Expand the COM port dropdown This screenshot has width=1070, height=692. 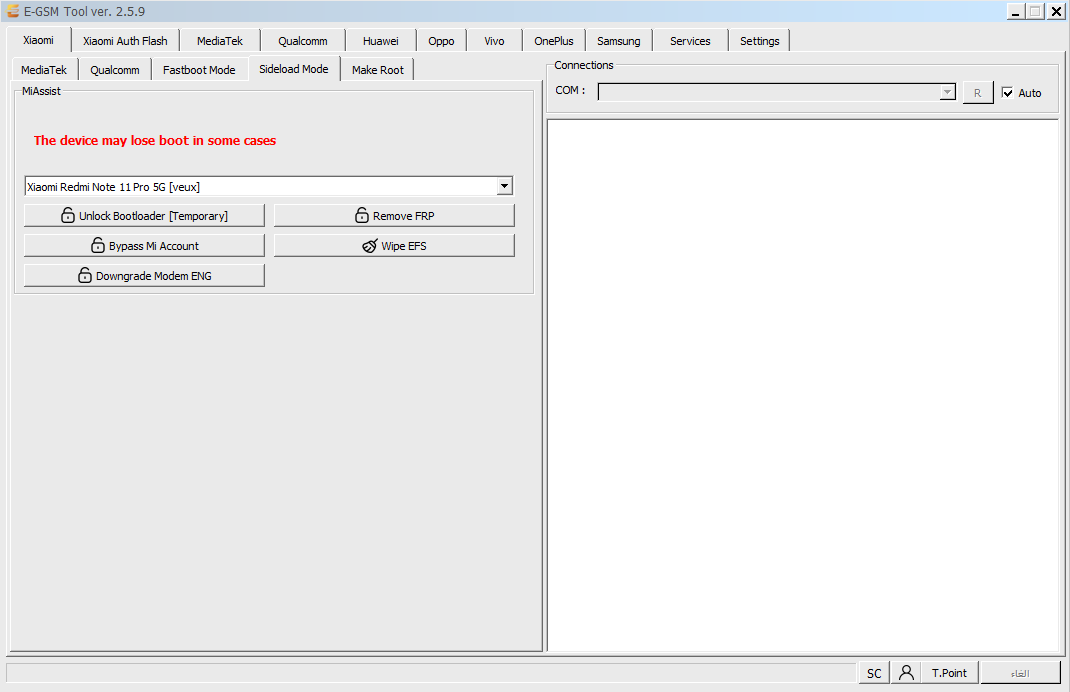[947, 92]
